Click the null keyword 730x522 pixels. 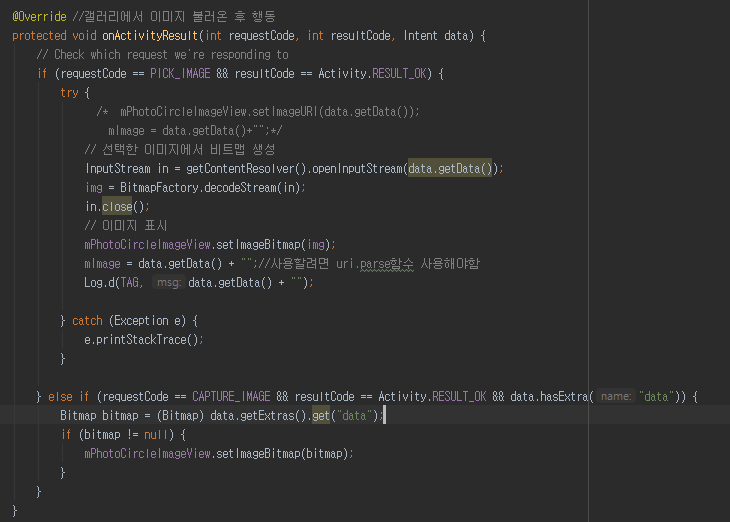pyautogui.click(x=156, y=435)
